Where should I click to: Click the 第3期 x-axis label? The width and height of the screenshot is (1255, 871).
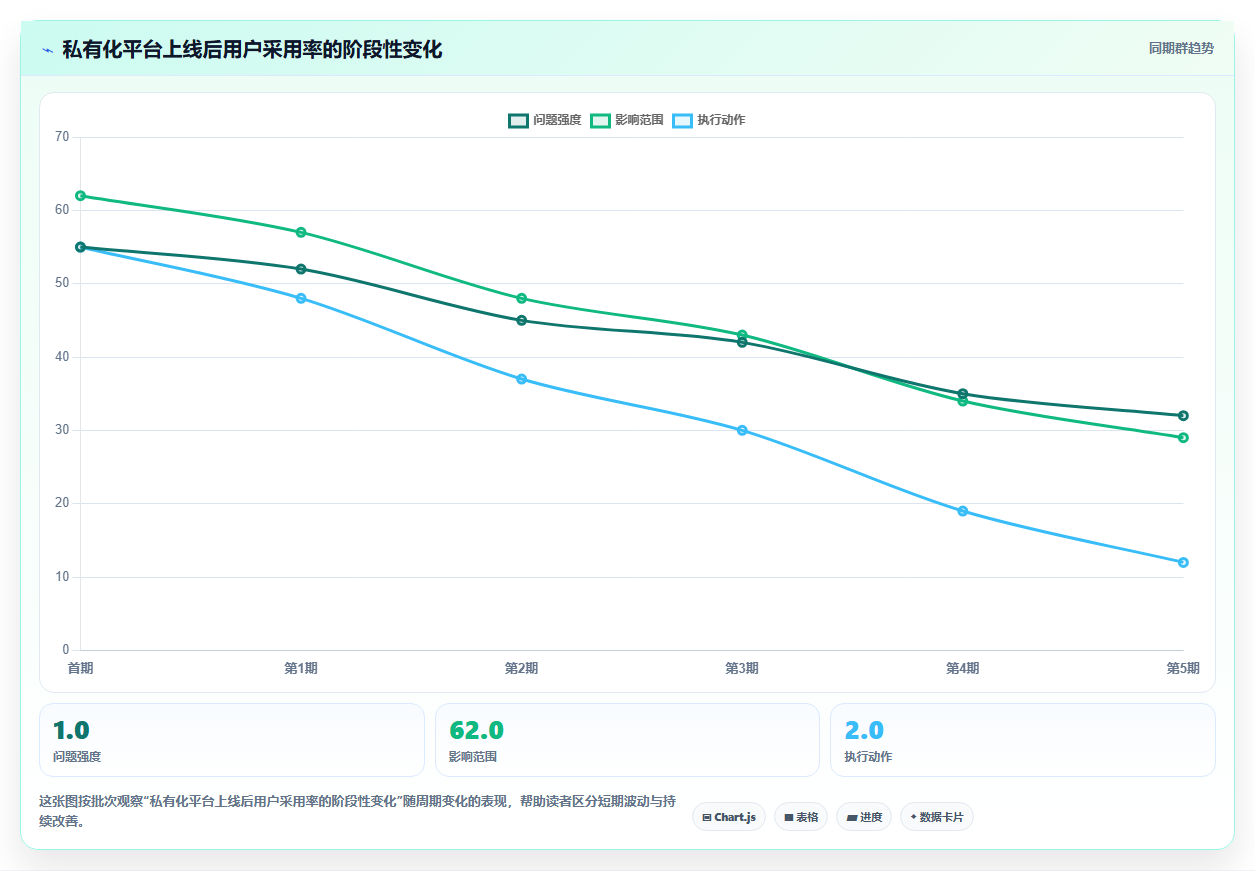click(x=742, y=669)
